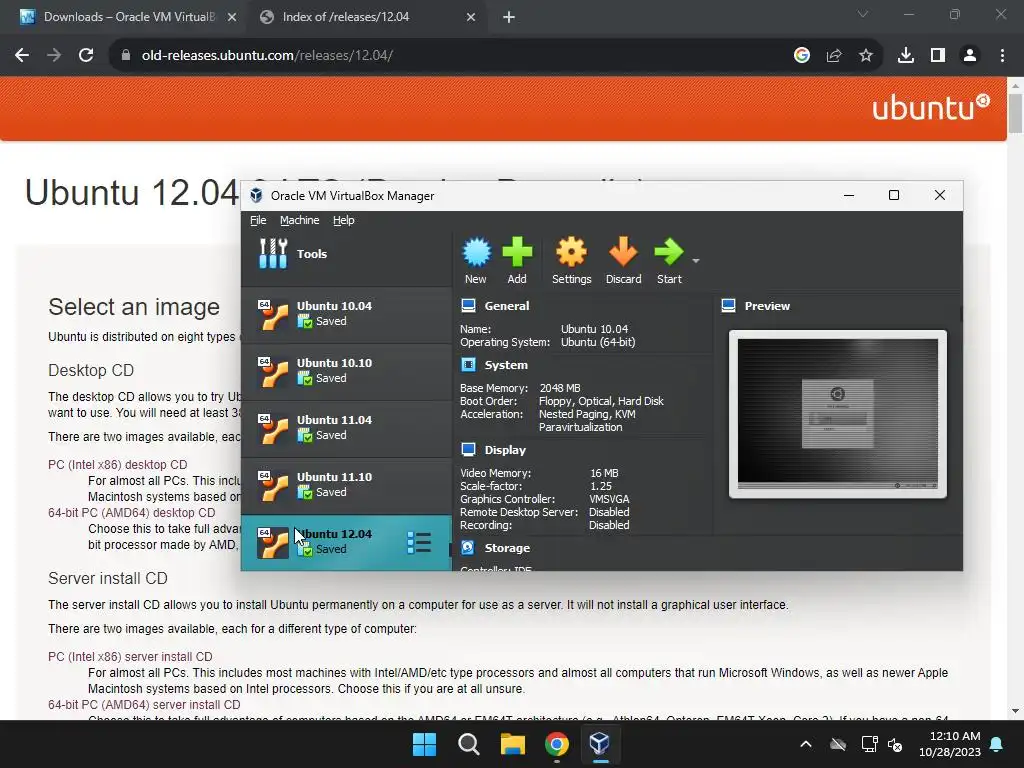
Task: Click the Preview section header
Action: tap(767, 306)
